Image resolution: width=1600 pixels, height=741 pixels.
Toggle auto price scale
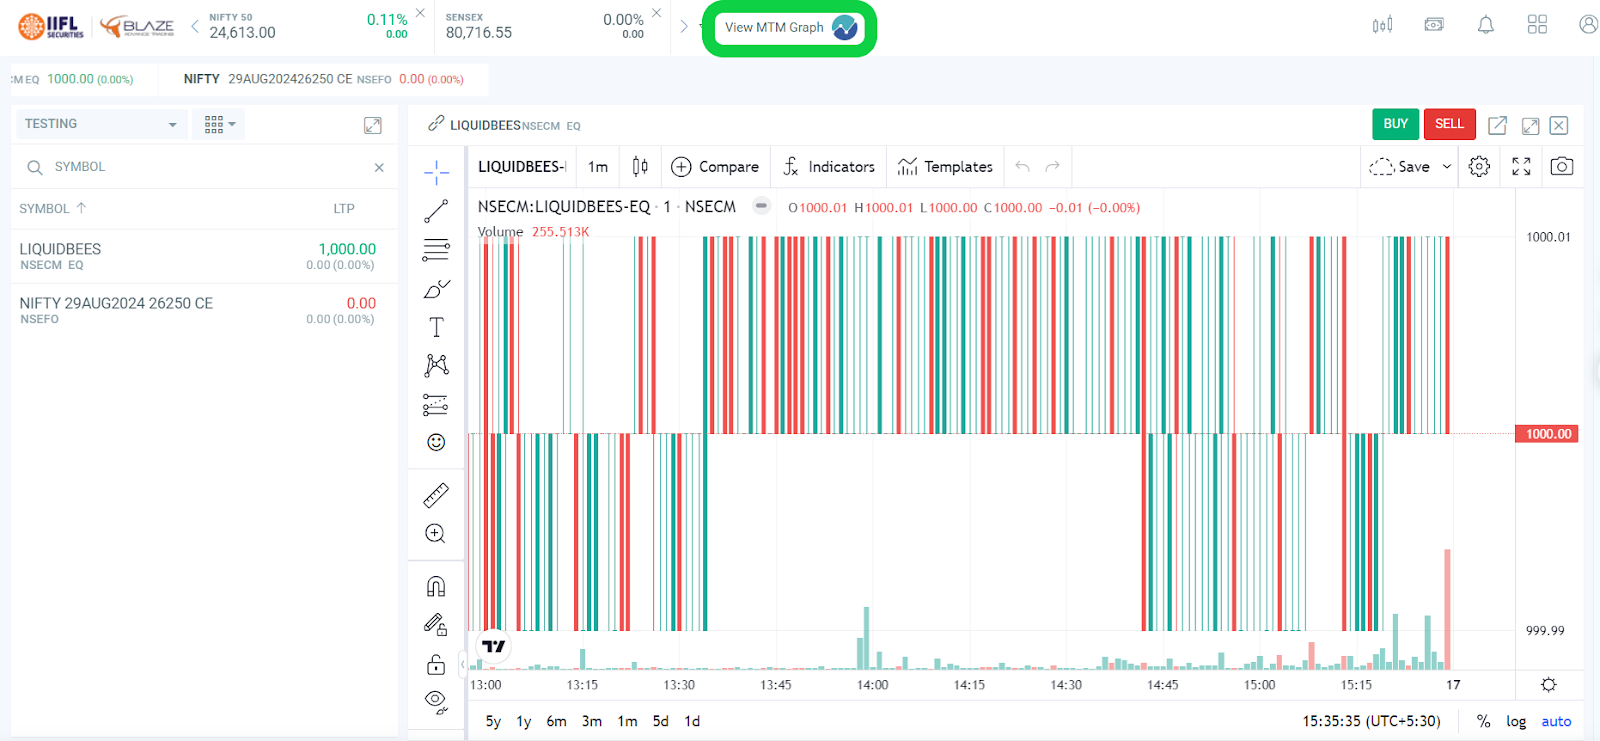click(x=1556, y=721)
